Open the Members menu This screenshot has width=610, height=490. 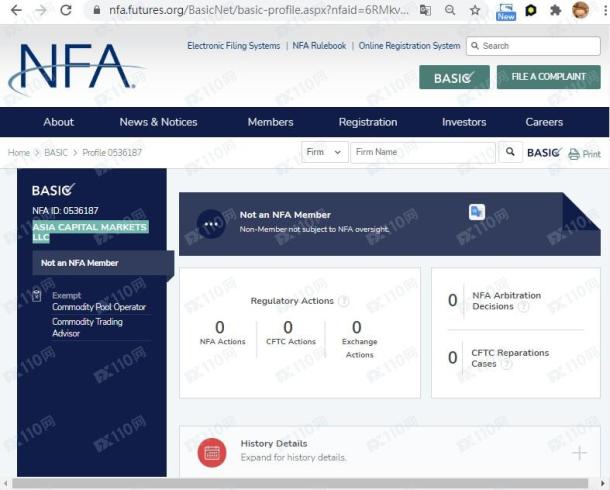(x=270, y=122)
